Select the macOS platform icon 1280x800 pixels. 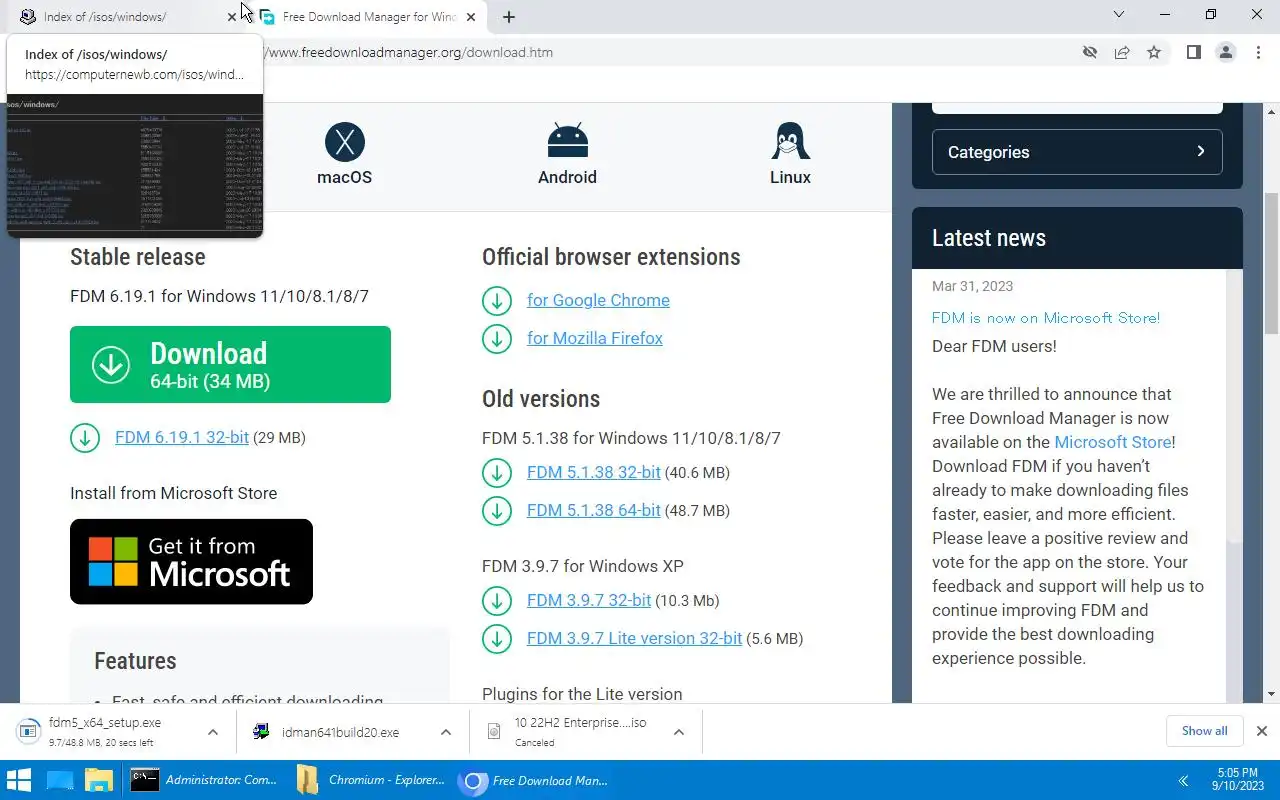click(345, 142)
